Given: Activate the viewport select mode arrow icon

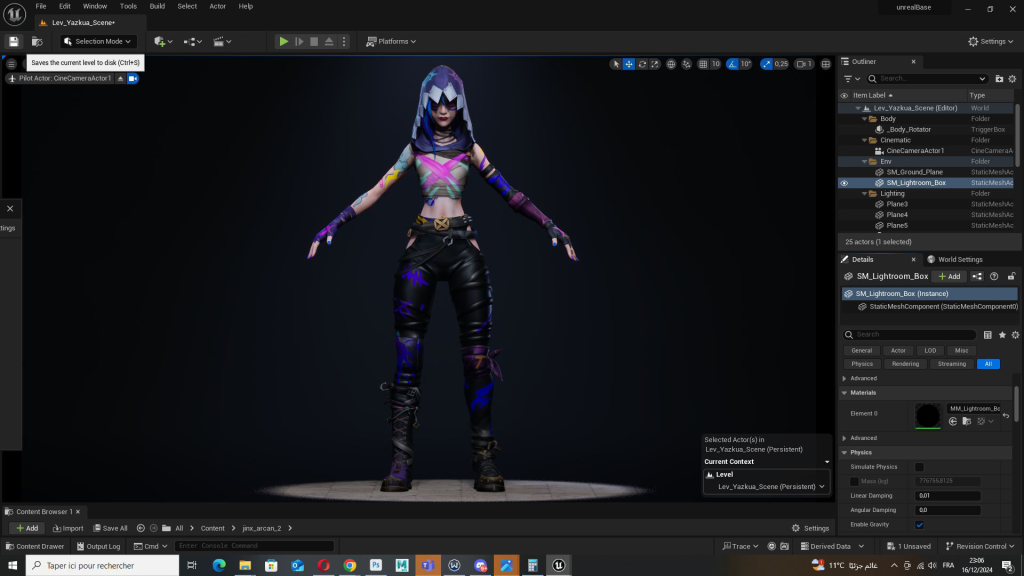Looking at the screenshot, I should (615, 64).
